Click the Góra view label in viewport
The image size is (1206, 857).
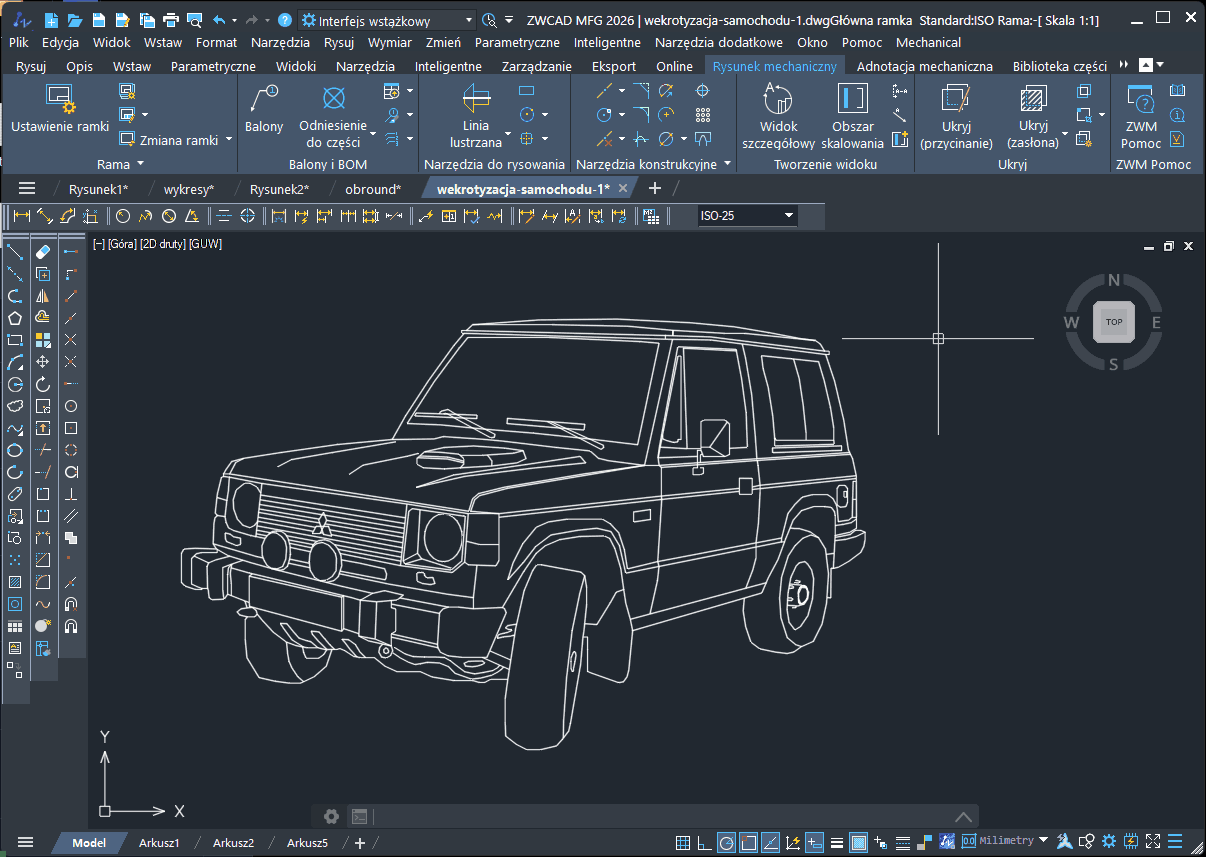click(120, 244)
